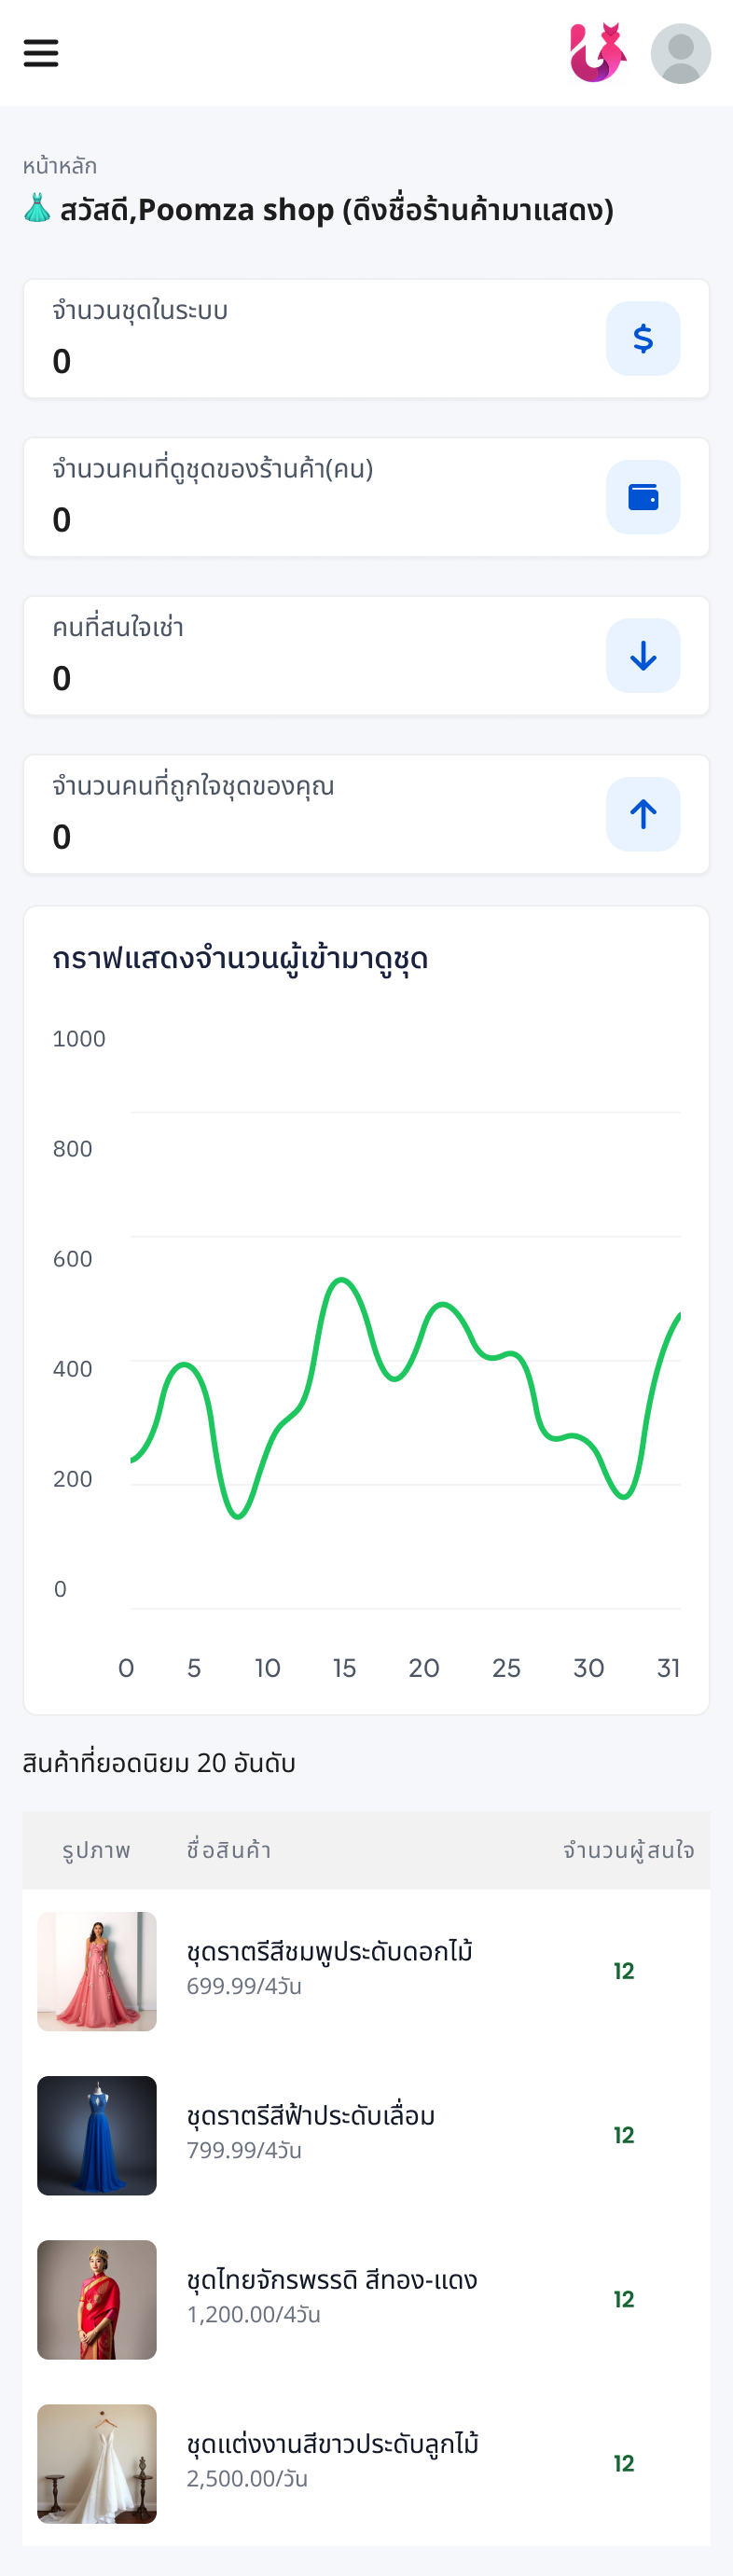Open the hamburger menu
733x2576 pixels.
coord(41,53)
